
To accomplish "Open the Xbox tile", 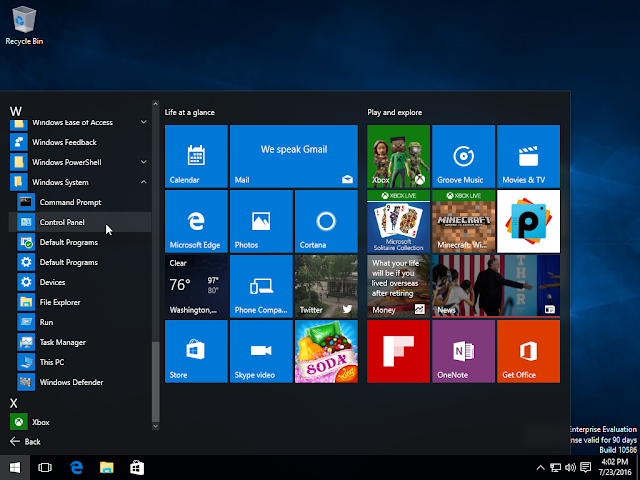I will (398, 156).
